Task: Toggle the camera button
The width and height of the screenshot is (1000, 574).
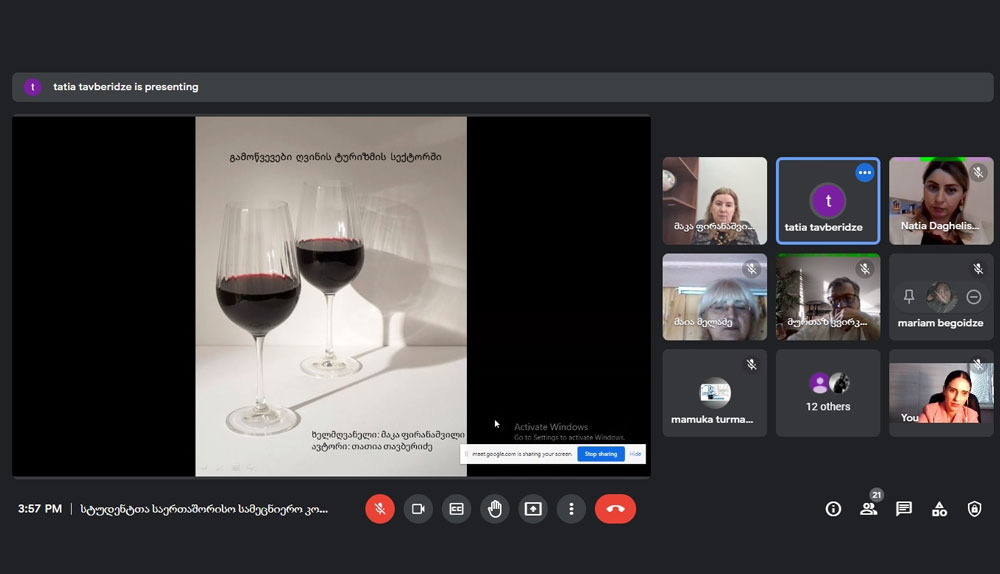Action: pyautogui.click(x=418, y=509)
